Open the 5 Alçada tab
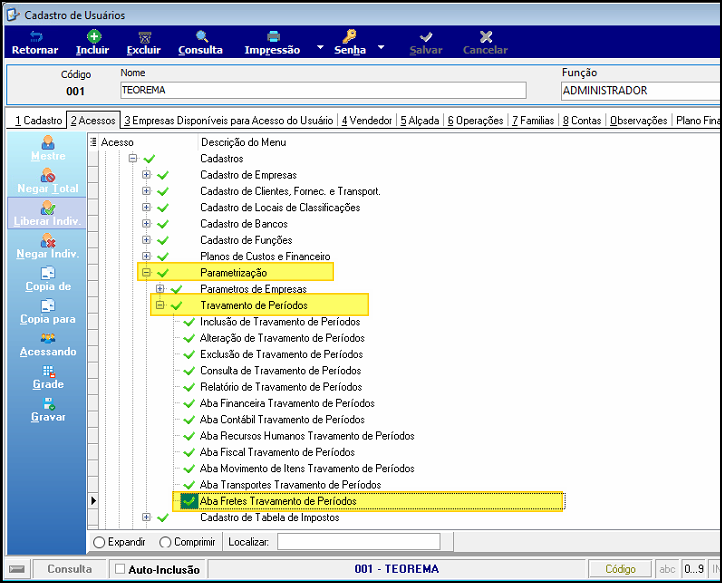This screenshot has width=722, height=583. point(419,121)
